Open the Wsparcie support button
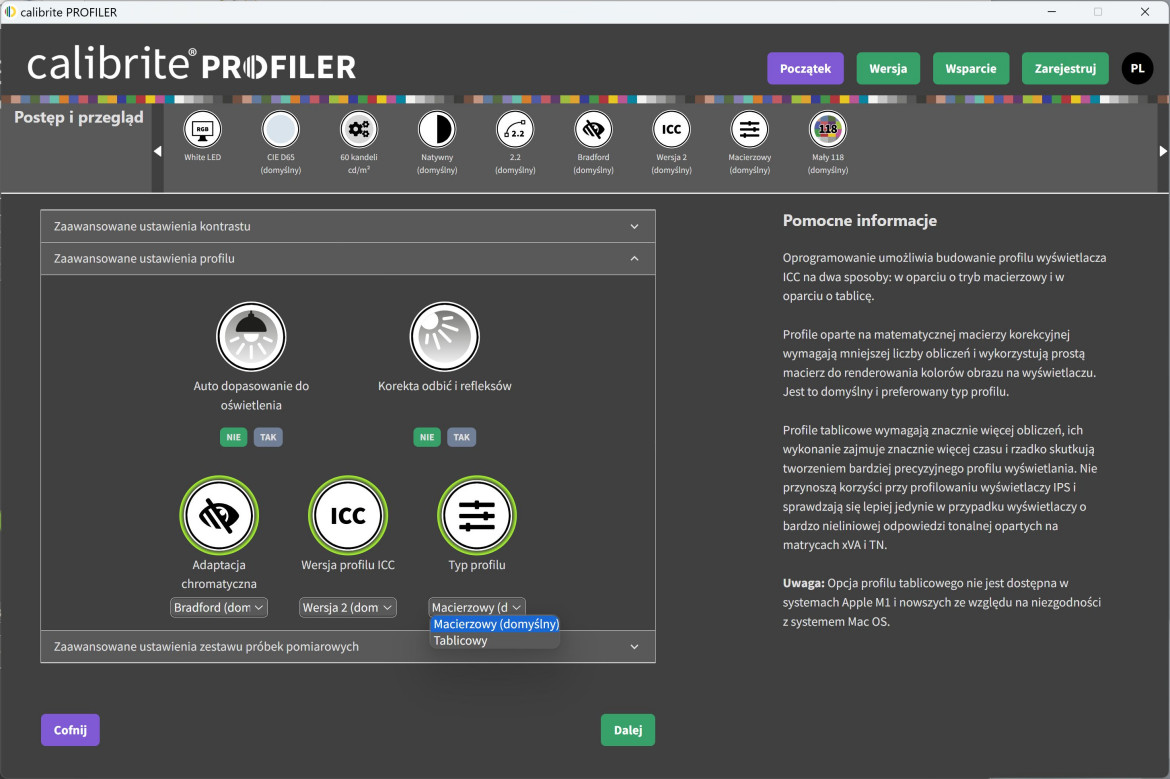1170x779 pixels. click(971, 69)
